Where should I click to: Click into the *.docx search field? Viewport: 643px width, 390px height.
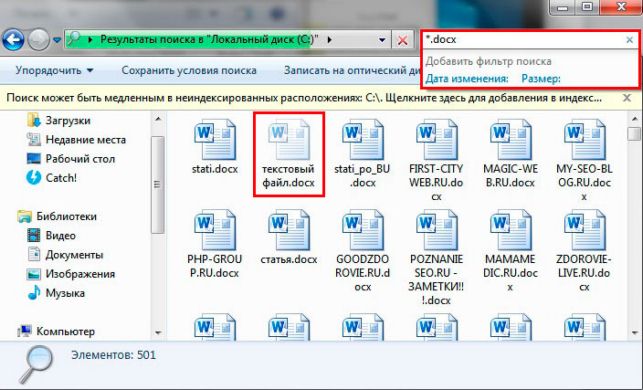[x=523, y=40]
